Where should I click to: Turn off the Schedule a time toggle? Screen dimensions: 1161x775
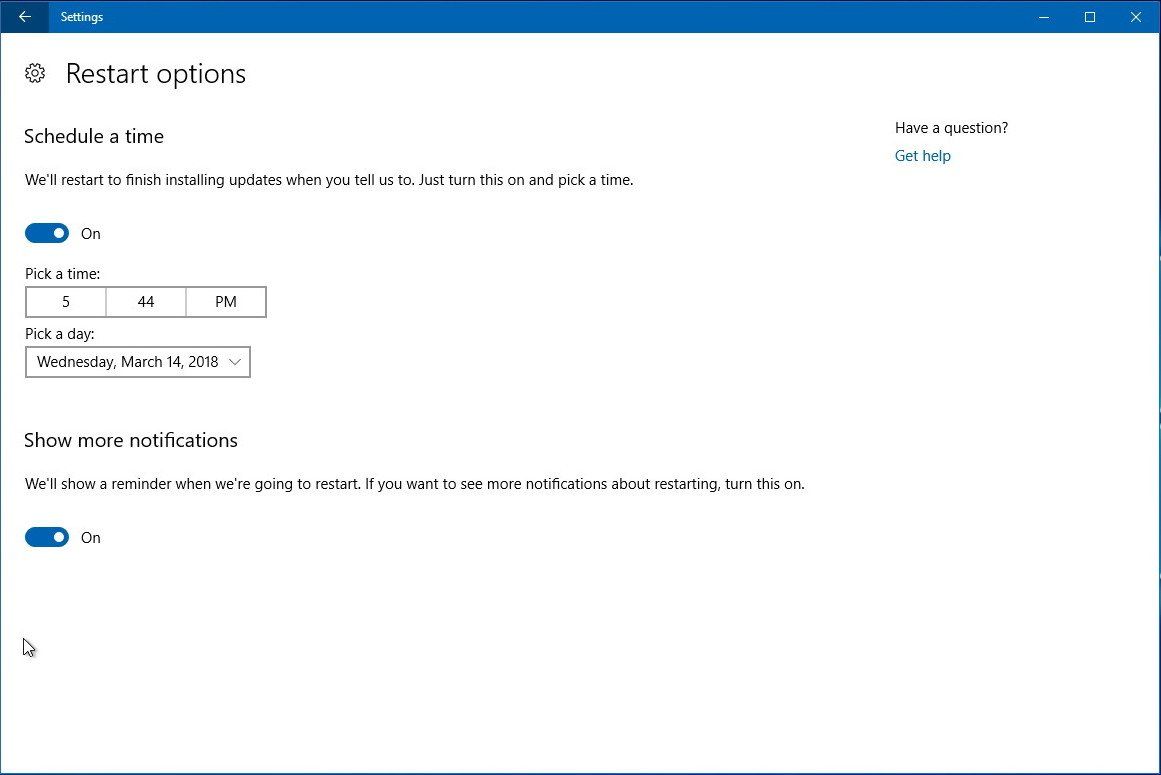tap(46, 232)
